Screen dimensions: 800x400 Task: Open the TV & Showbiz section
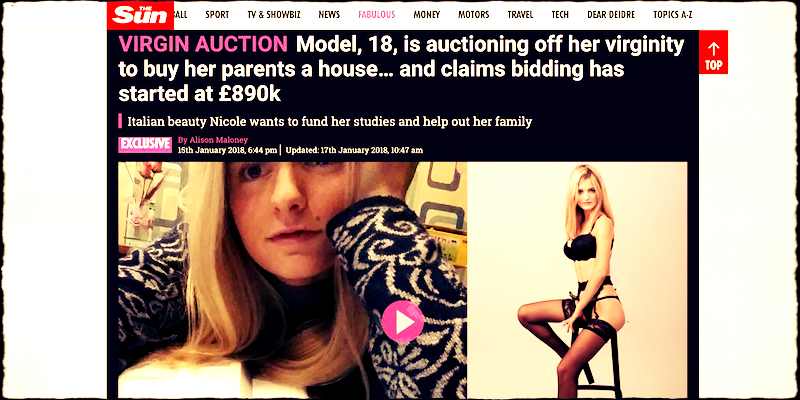coord(274,15)
